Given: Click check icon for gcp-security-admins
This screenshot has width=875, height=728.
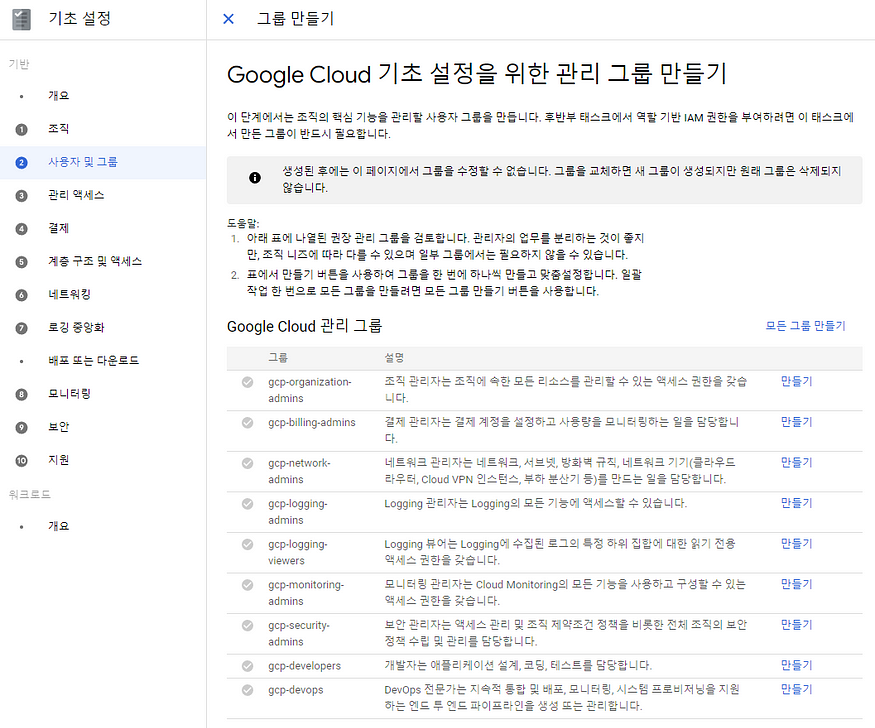Looking at the screenshot, I should pyautogui.click(x=247, y=625).
